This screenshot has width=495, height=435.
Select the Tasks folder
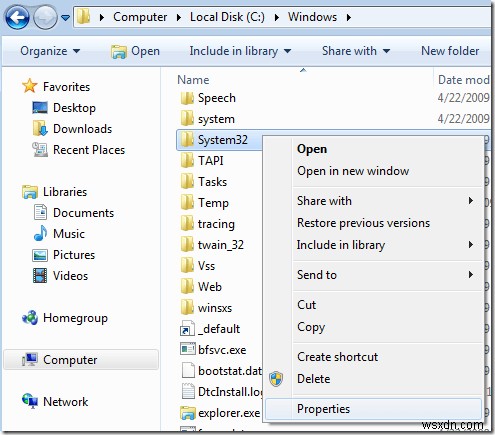[x=212, y=182]
